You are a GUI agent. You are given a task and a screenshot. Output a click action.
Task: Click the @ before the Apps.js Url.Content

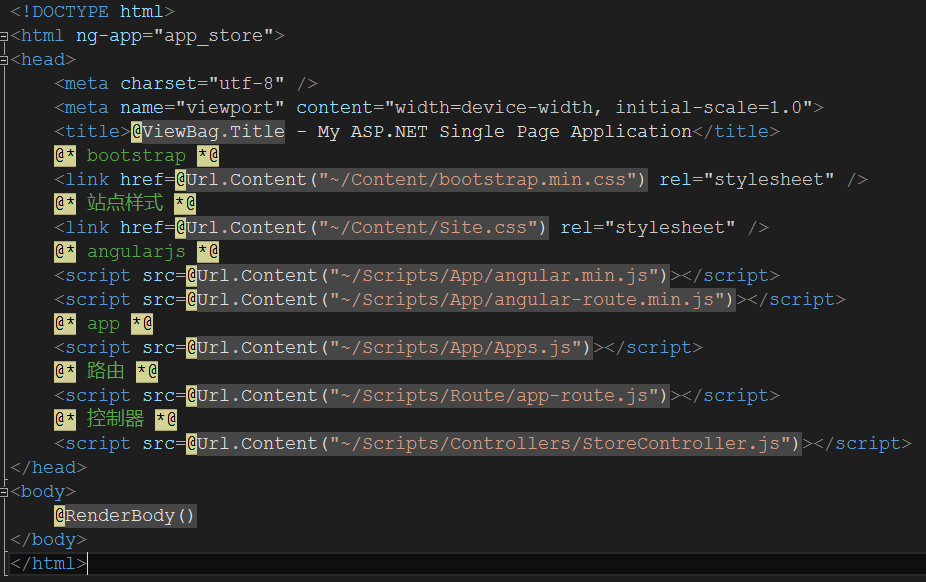click(x=192, y=348)
